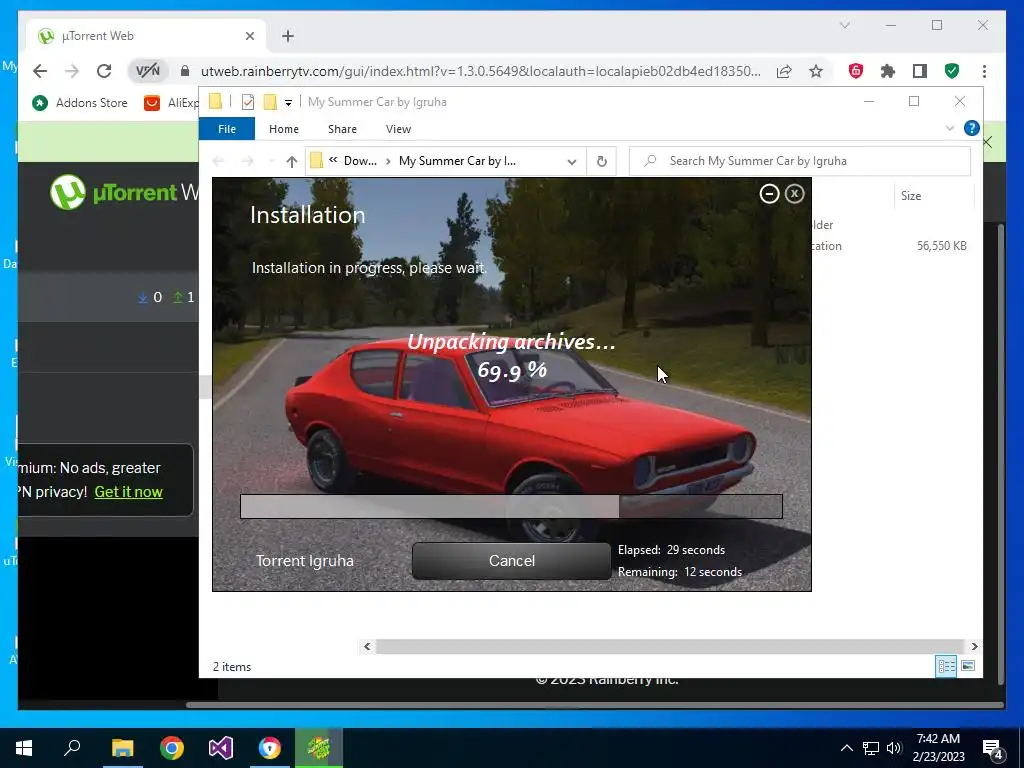Open the Windows Start menu
The width and height of the screenshot is (1024, 768).
click(x=24, y=748)
